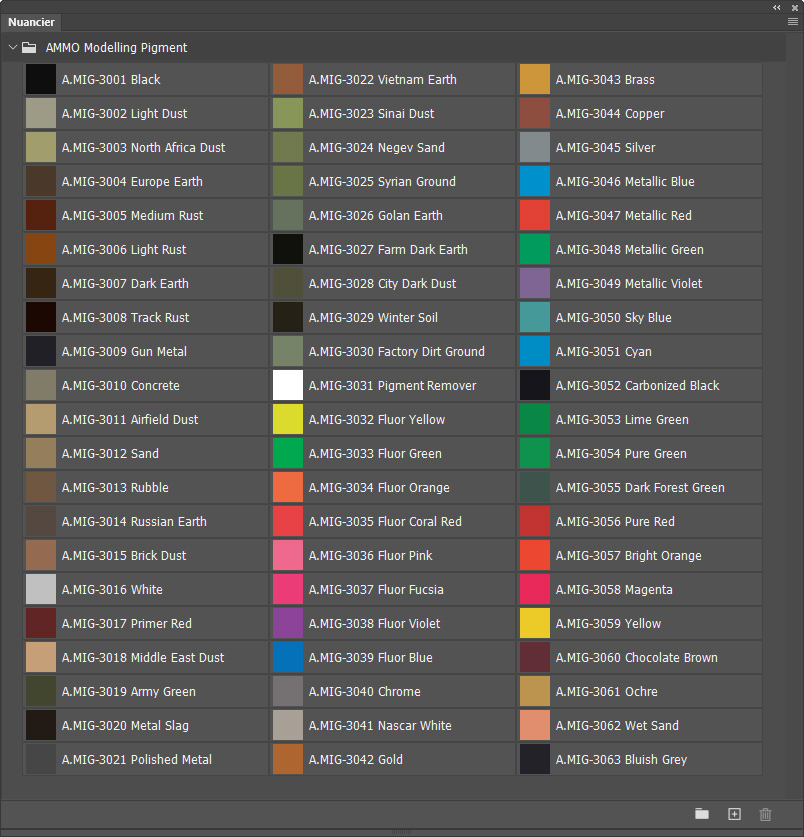
Task: Close the Nuancier panel with X
Action: [x=794, y=7]
